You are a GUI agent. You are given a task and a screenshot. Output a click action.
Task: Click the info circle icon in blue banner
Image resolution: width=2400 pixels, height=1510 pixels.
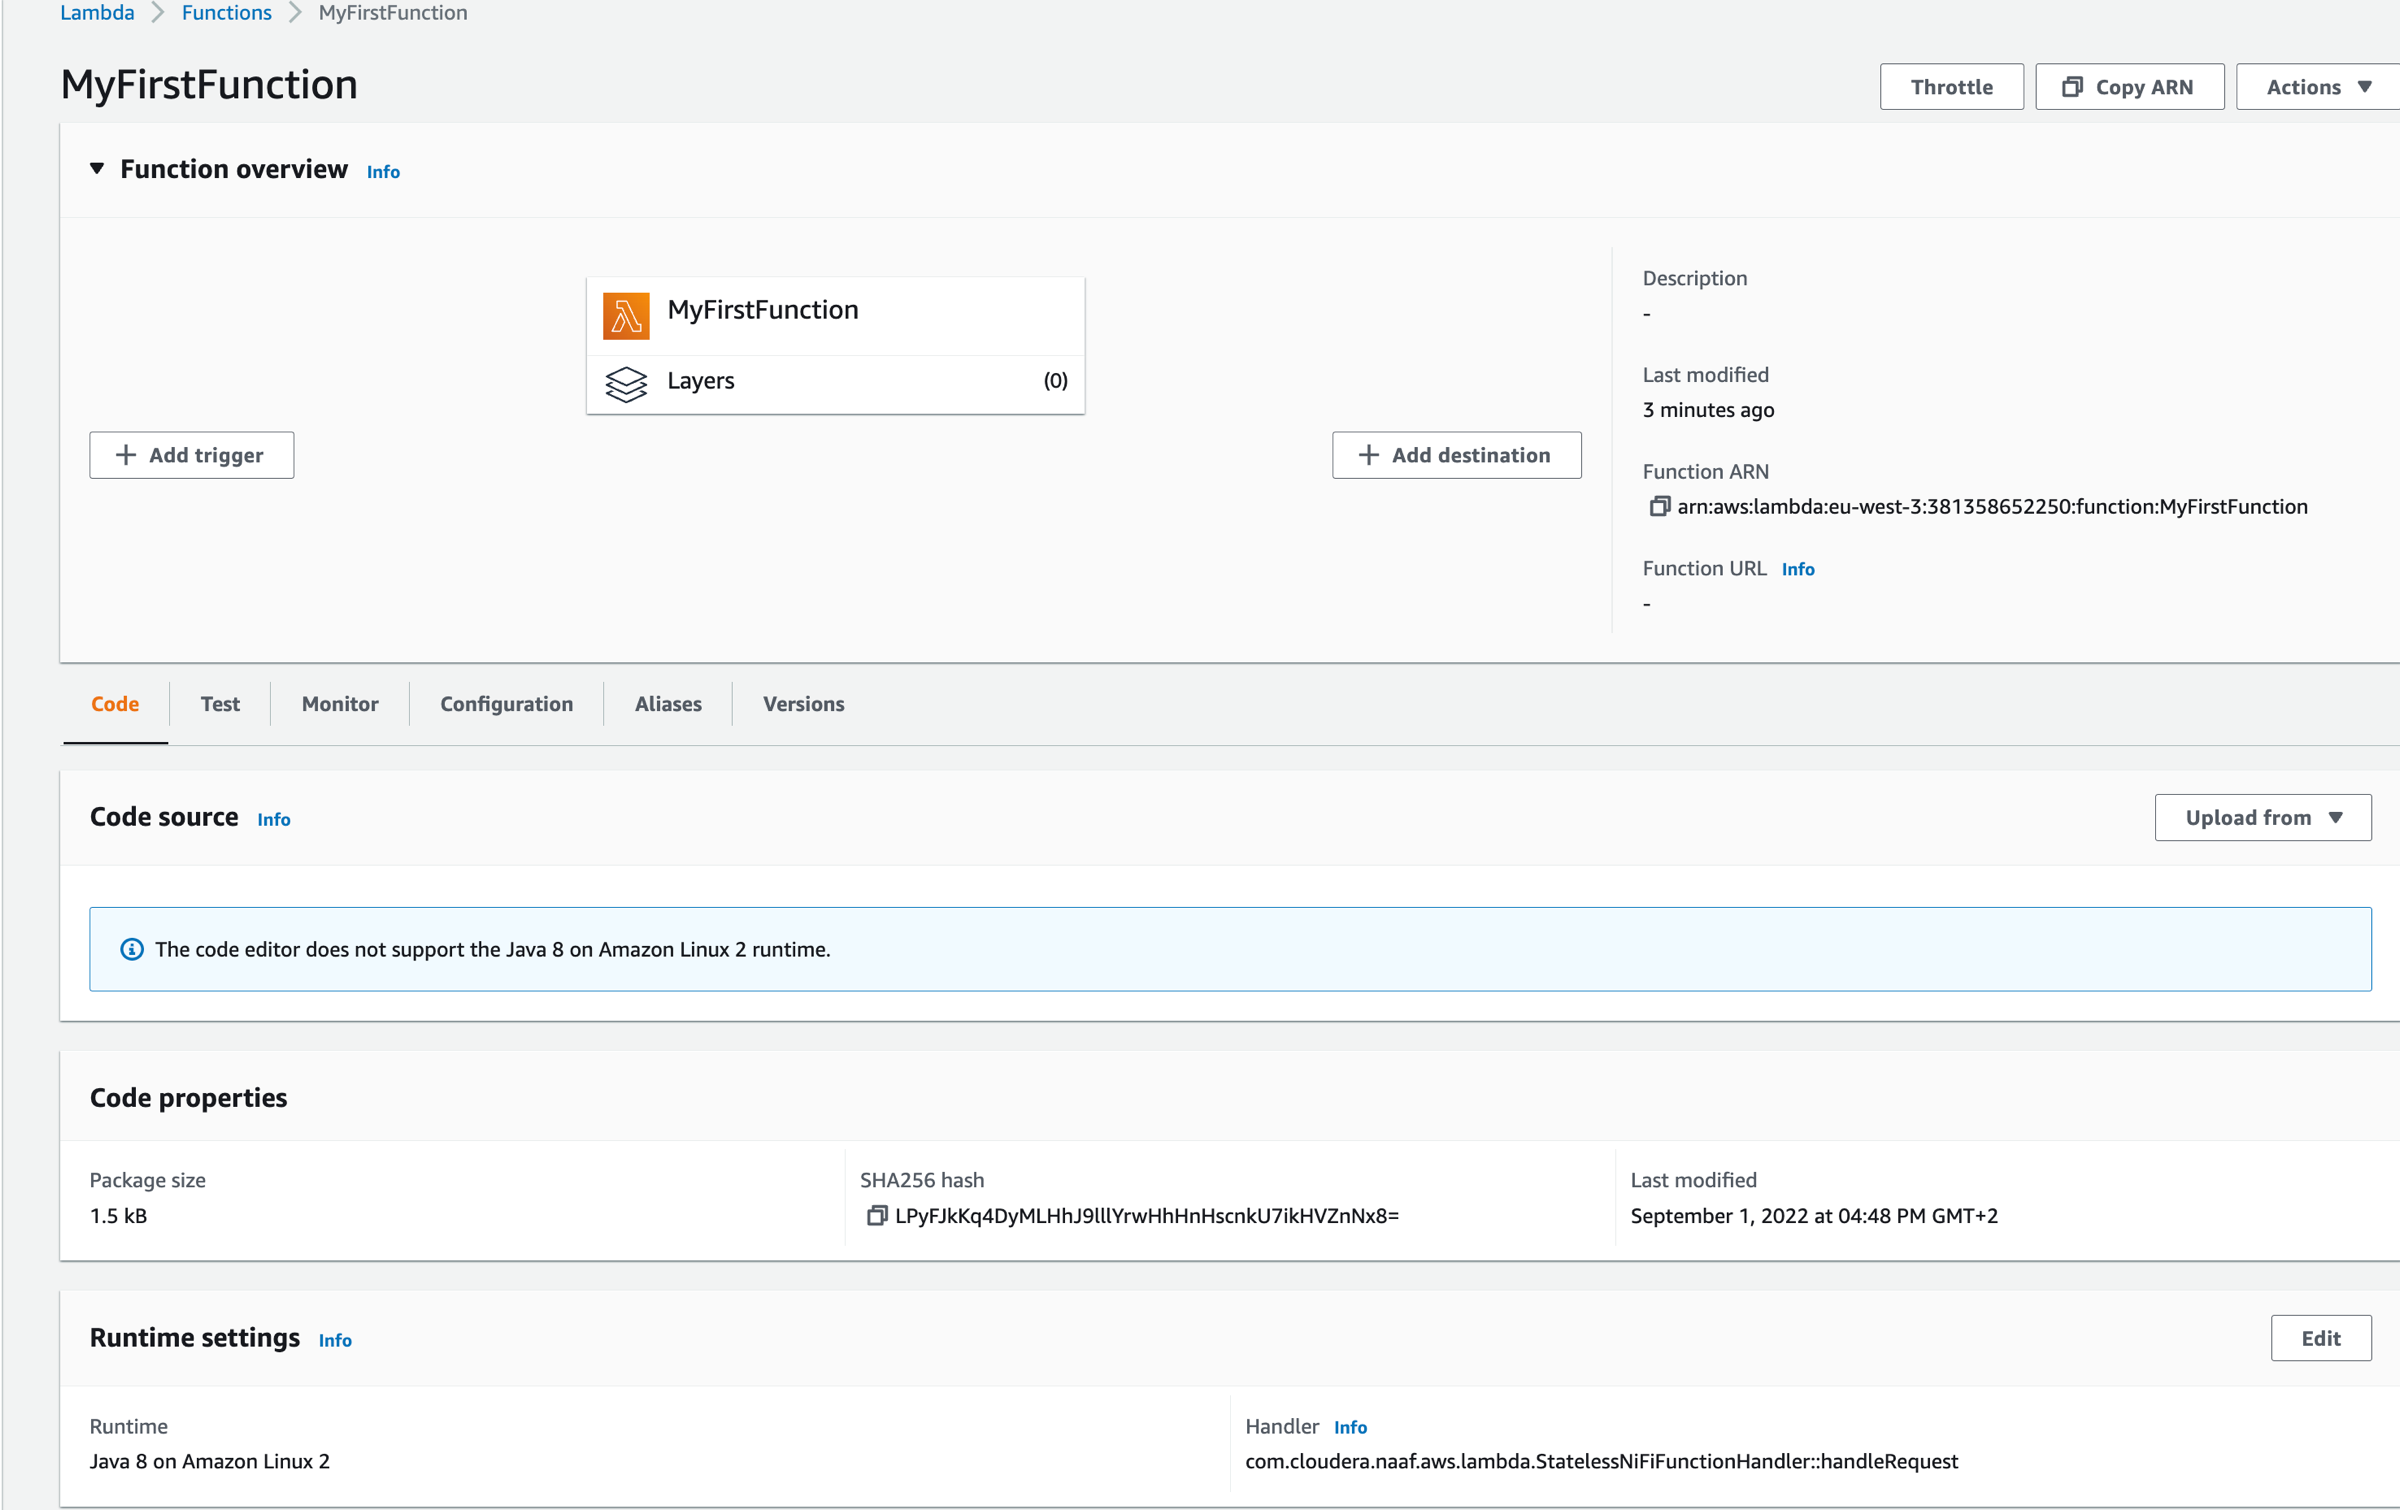132,949
